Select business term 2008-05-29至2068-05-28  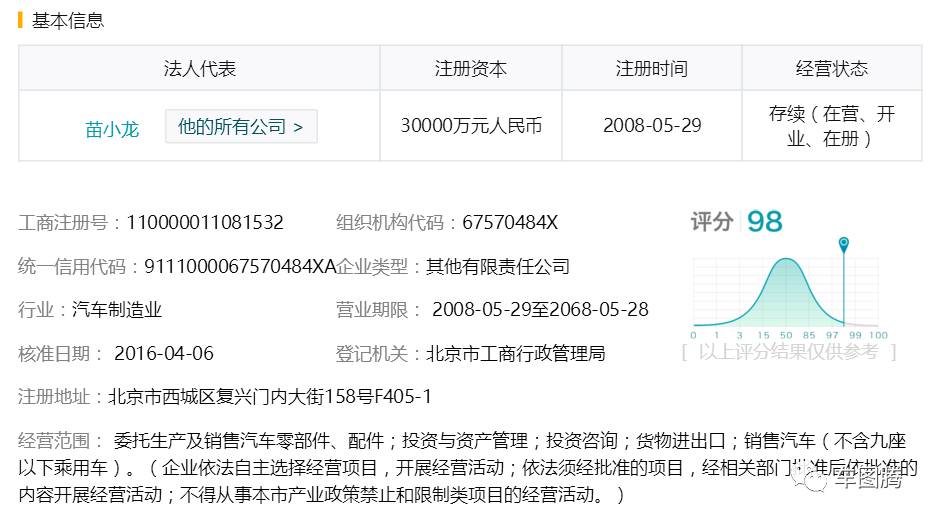(540, 309)
